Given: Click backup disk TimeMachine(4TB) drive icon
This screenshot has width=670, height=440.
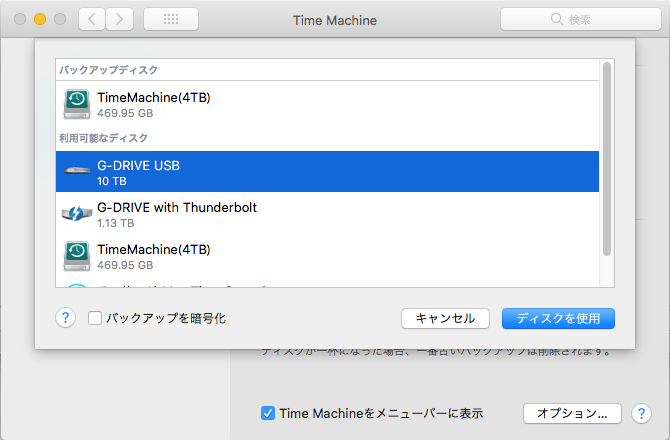Looking at the screenshot, I should (77, 104).
